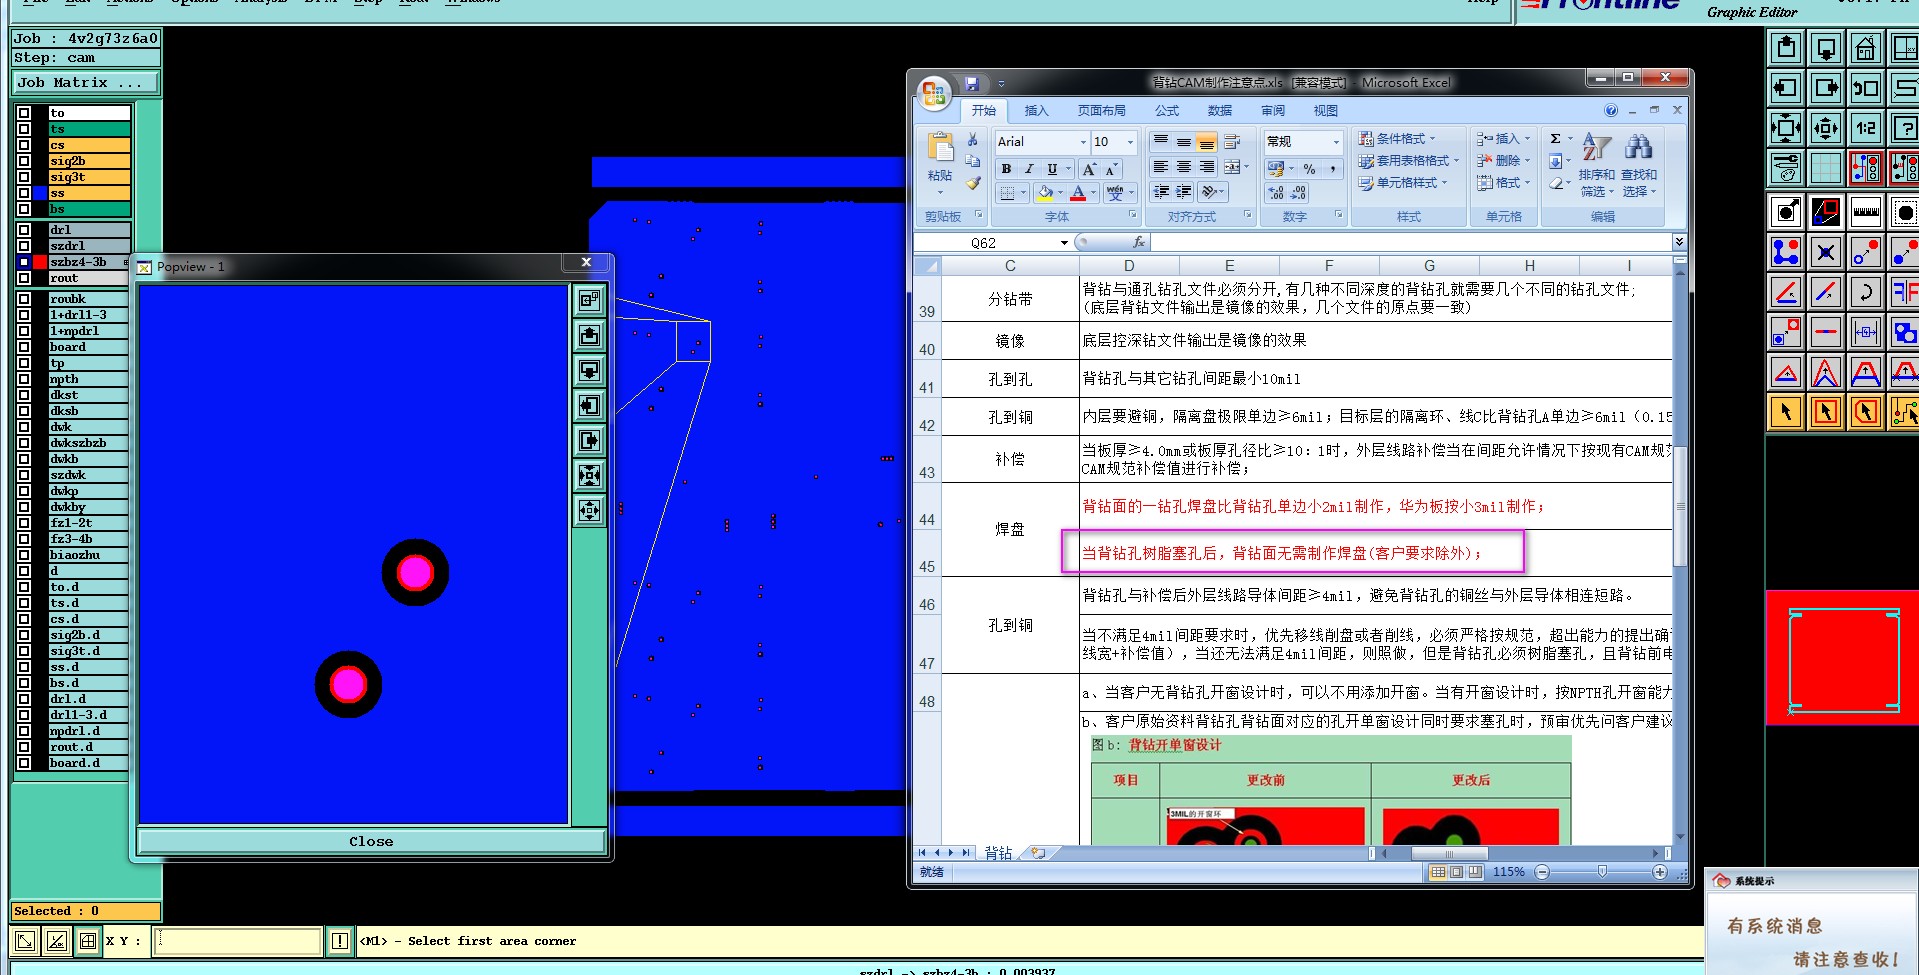The width and height of the screenshot is (1919, 975).
Task: Click the pan right view icon
Action: (1826, 88)
